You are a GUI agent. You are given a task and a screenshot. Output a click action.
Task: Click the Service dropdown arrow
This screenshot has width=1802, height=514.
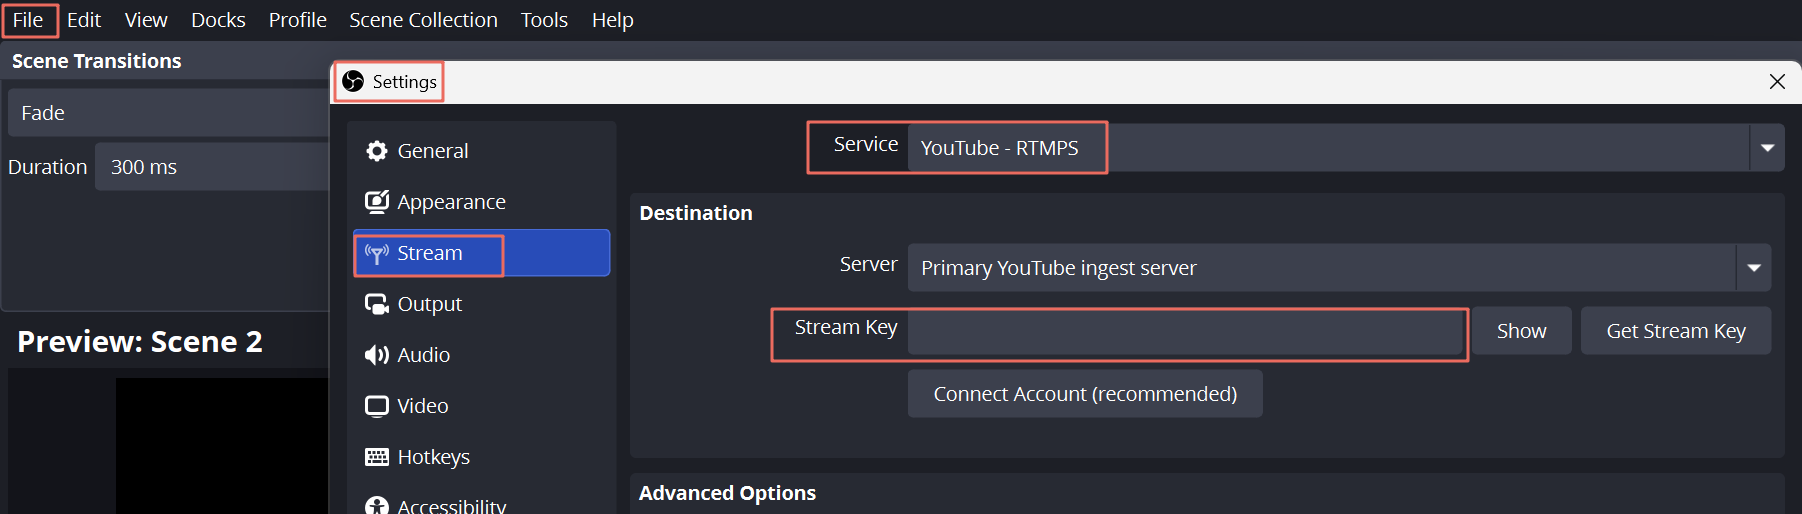(1767, 148)
